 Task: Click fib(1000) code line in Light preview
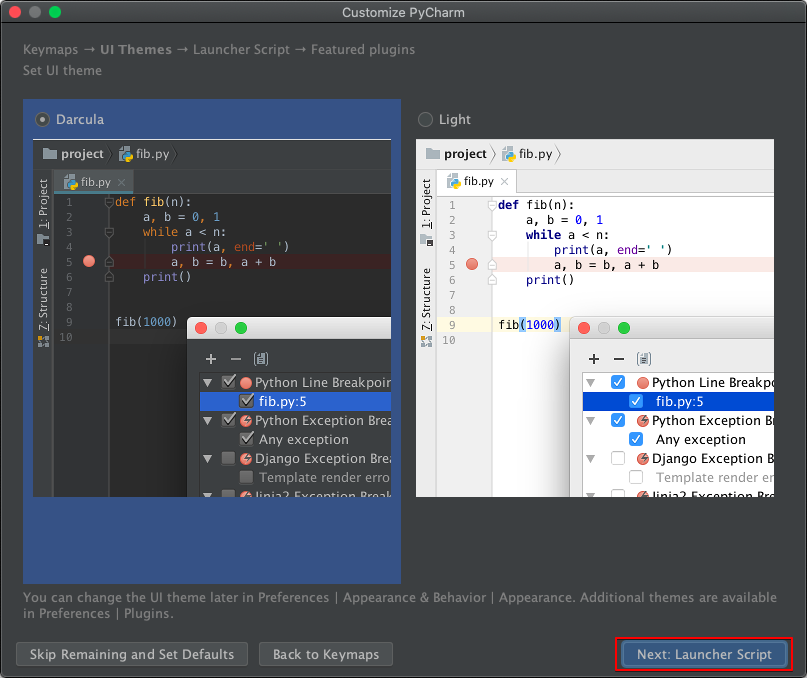pyautogui.click(x=529, y=325)
